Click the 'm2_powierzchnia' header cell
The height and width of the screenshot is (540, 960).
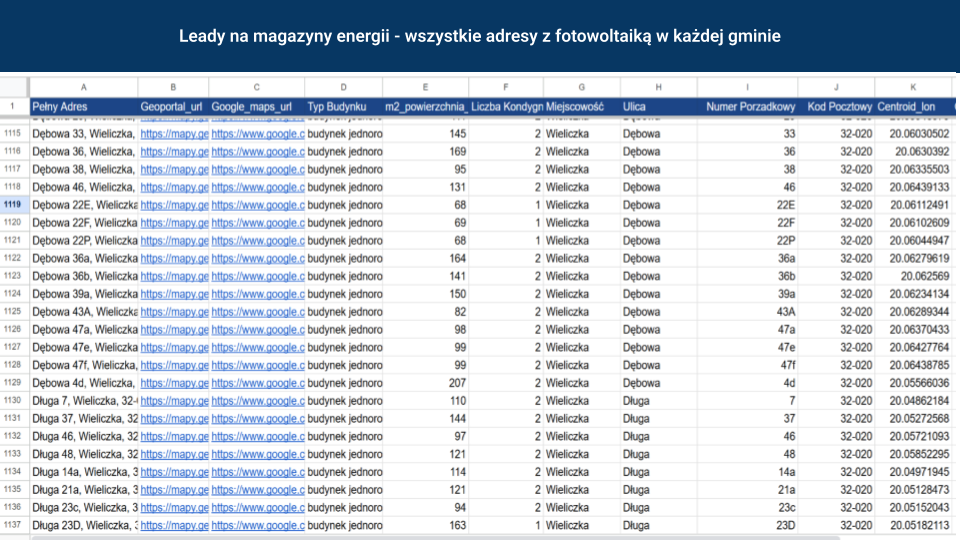426,107
